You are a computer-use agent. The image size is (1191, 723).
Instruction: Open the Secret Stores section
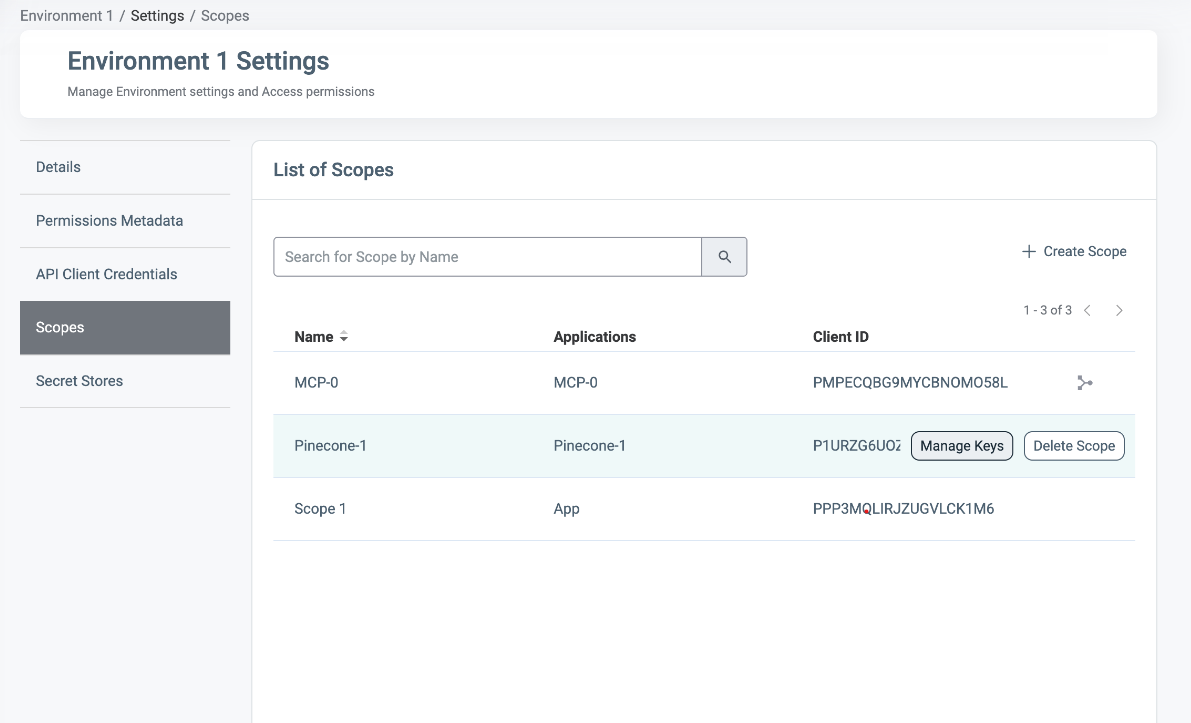point(79,381)
